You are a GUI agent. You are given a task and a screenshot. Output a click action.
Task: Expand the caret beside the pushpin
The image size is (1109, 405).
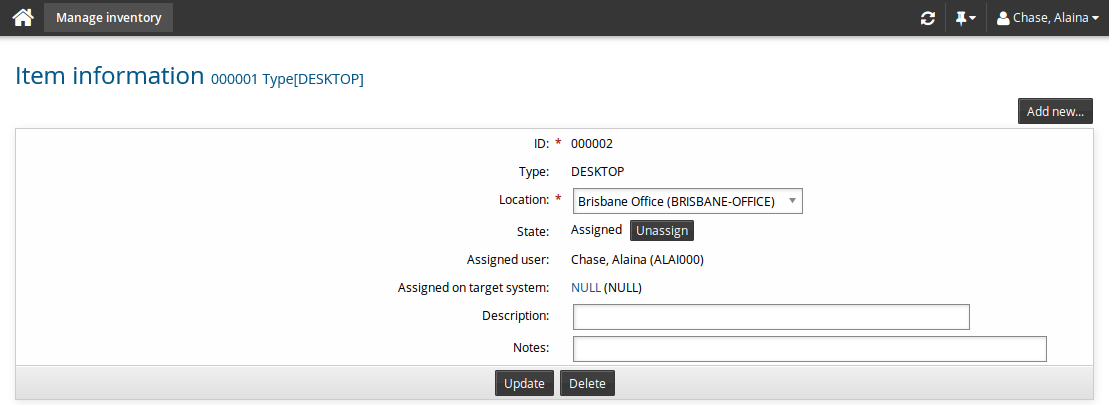click(973, 19)
